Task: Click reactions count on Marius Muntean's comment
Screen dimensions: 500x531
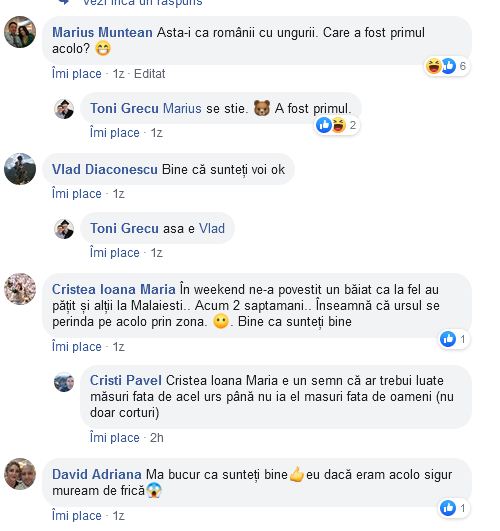Action: [x=447, y=66]
